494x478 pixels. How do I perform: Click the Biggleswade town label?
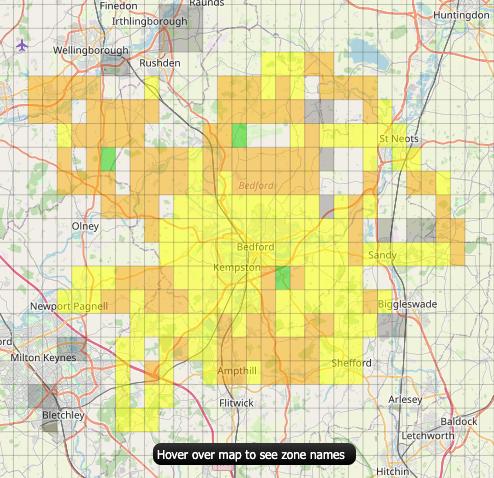[407, 304]
